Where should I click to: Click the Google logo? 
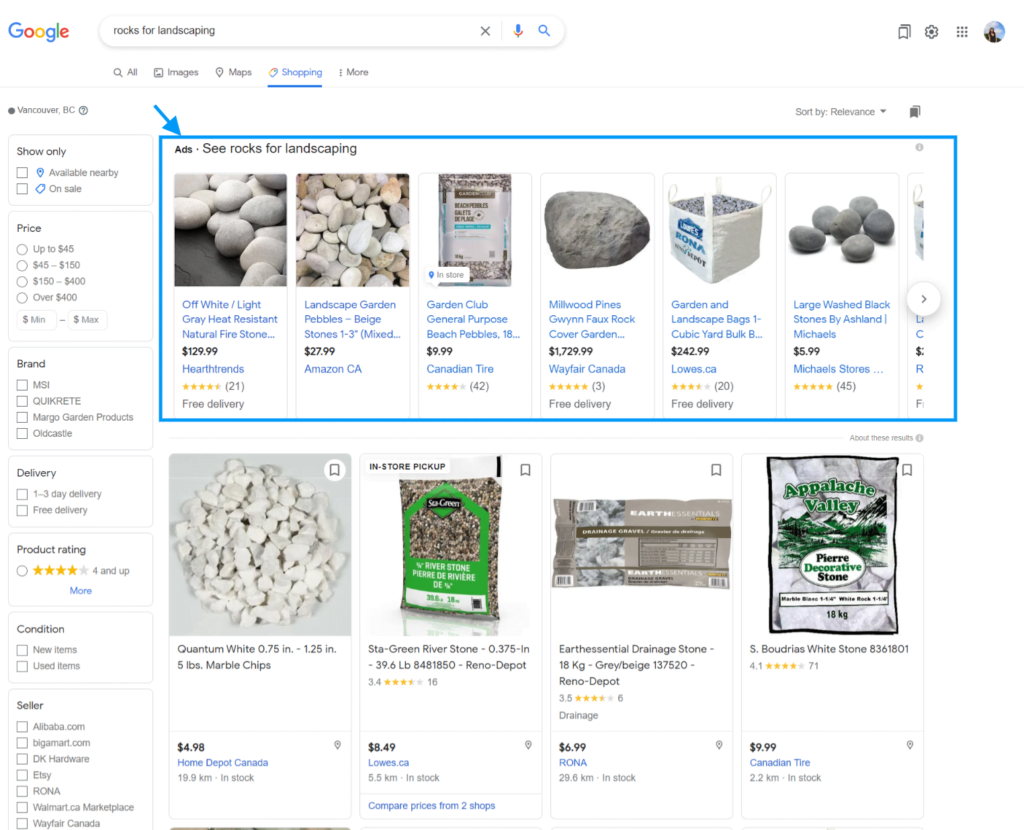[39, 31]
